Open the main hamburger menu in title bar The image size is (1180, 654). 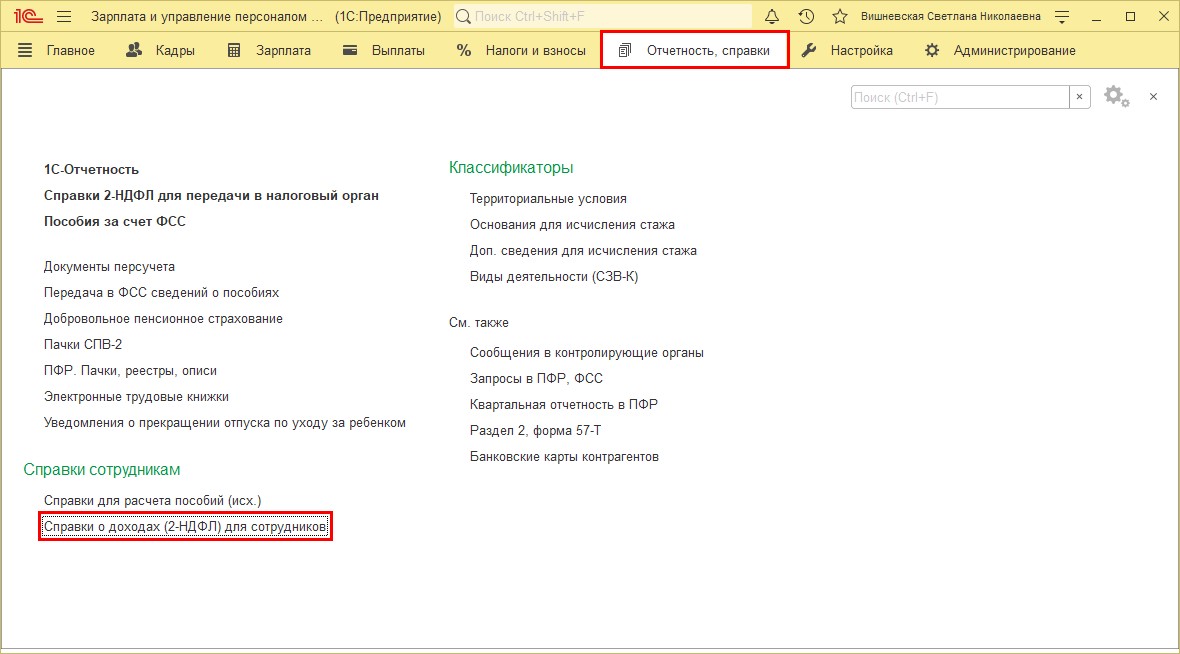pos(64,16)
